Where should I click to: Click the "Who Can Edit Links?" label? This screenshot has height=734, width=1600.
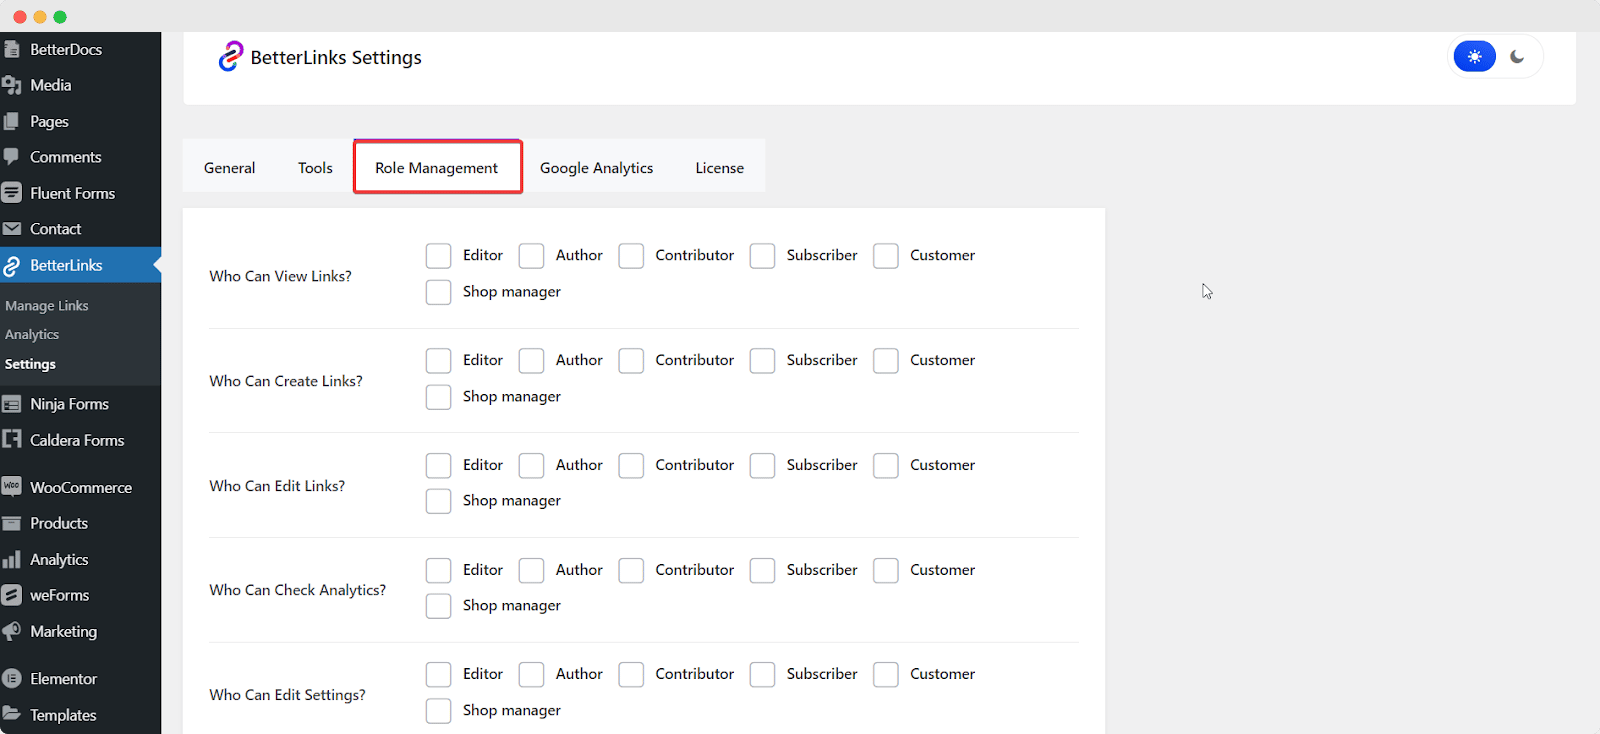tap(277, 486)
